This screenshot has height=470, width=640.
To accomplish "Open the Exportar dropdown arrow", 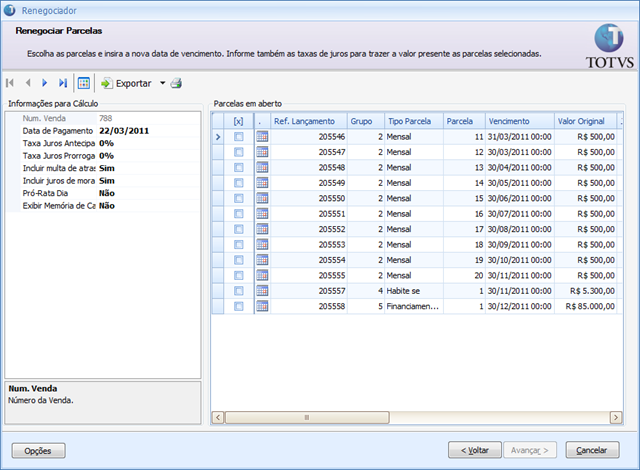I will pos(162,83).
